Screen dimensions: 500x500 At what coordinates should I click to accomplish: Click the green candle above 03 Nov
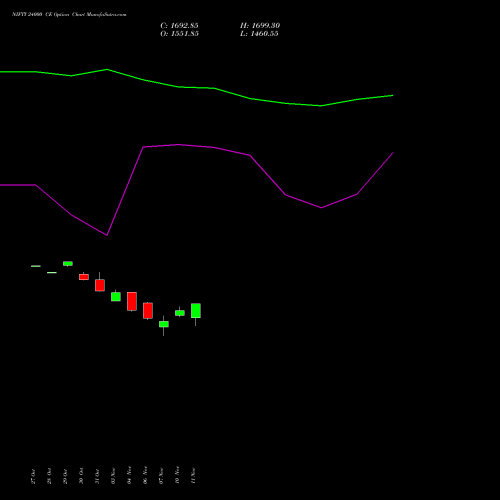116,297
